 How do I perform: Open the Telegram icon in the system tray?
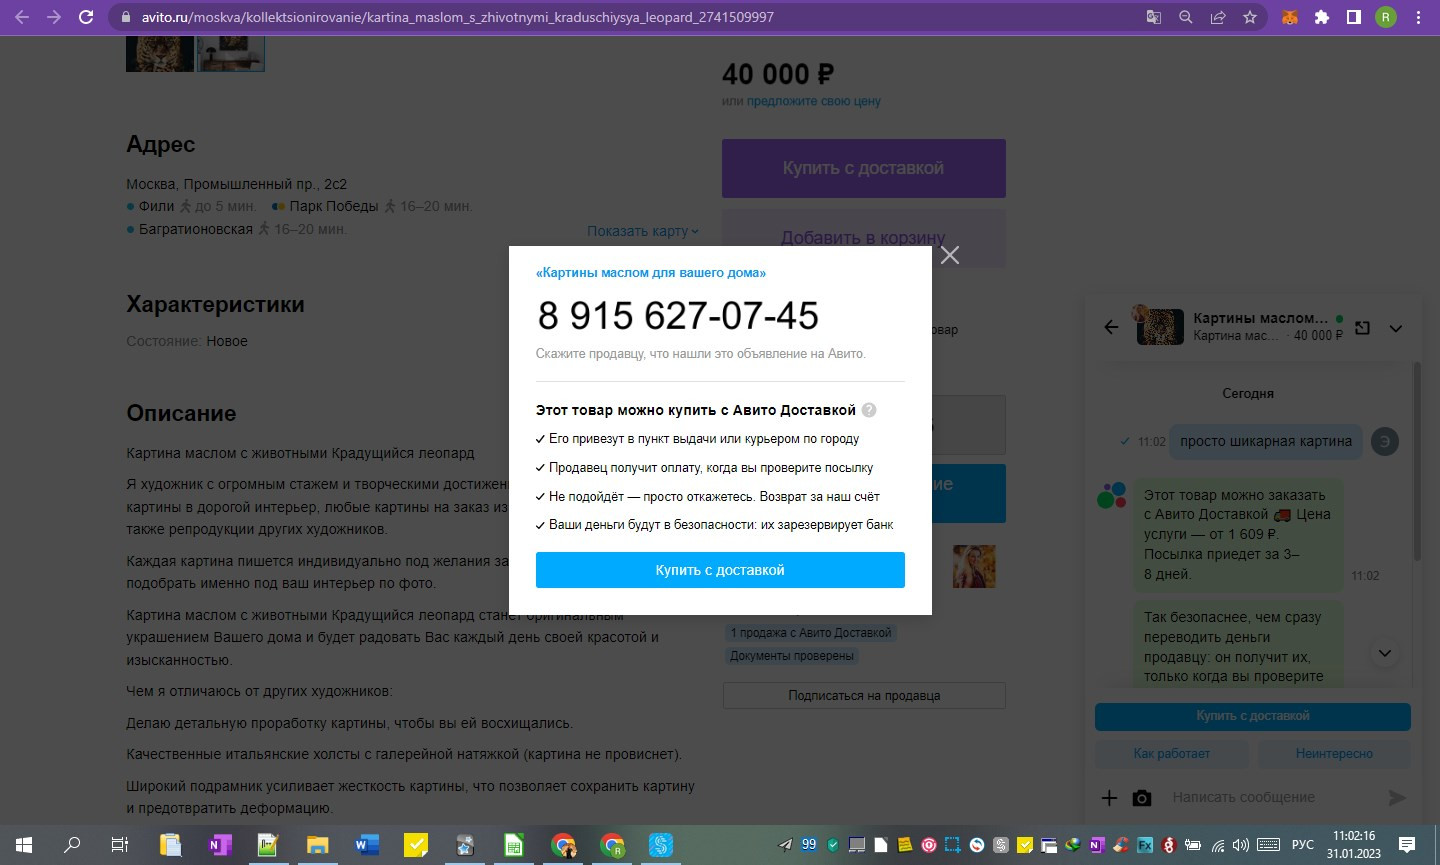(x=786, y=845)
